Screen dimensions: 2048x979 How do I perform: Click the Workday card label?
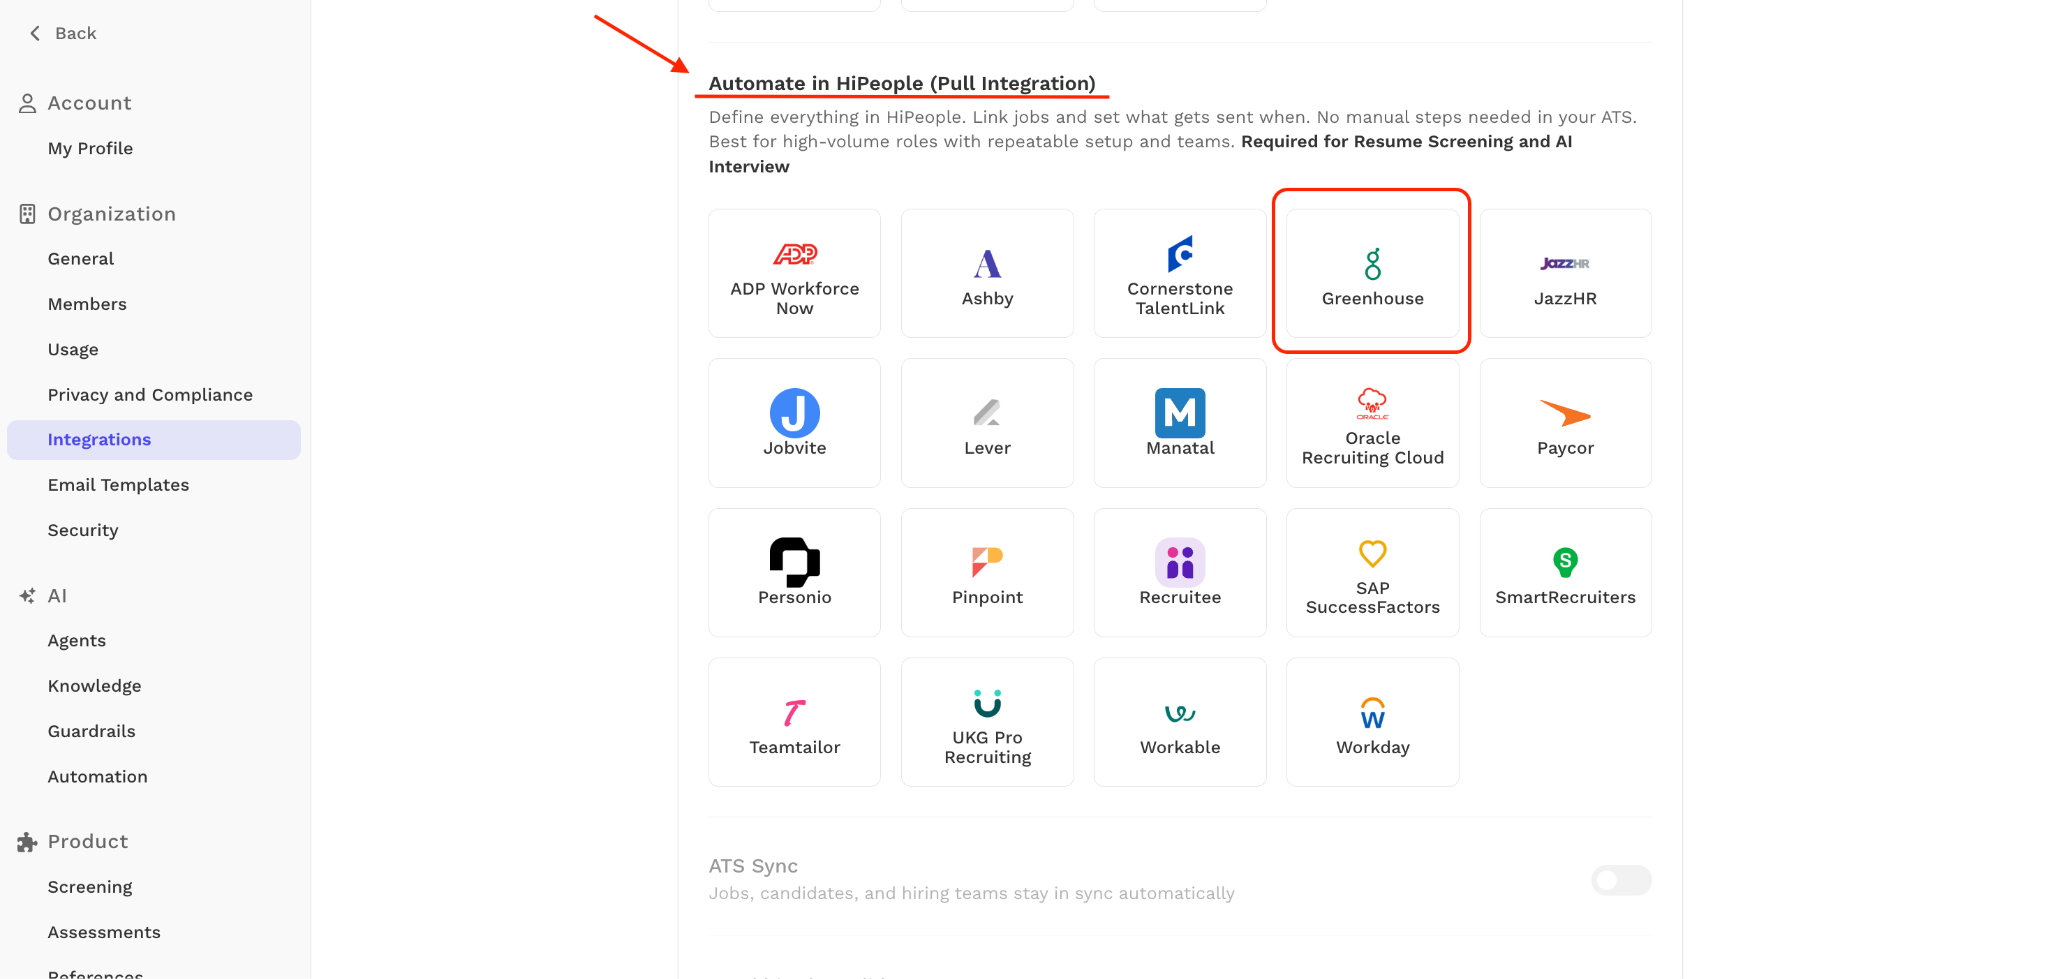1373,747
